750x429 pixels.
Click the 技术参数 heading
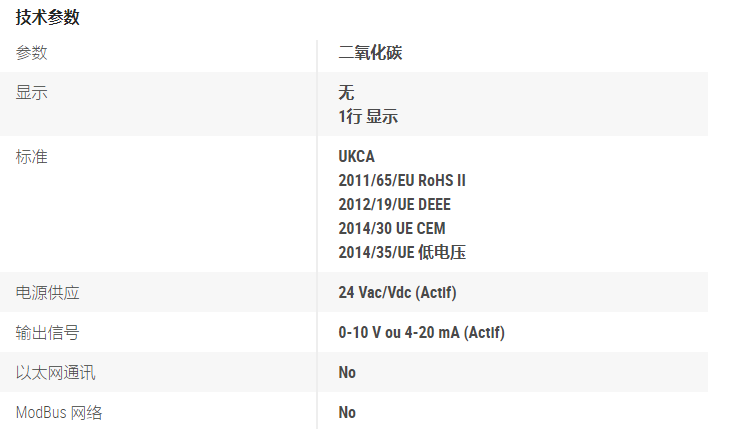(x=48, y=16)
